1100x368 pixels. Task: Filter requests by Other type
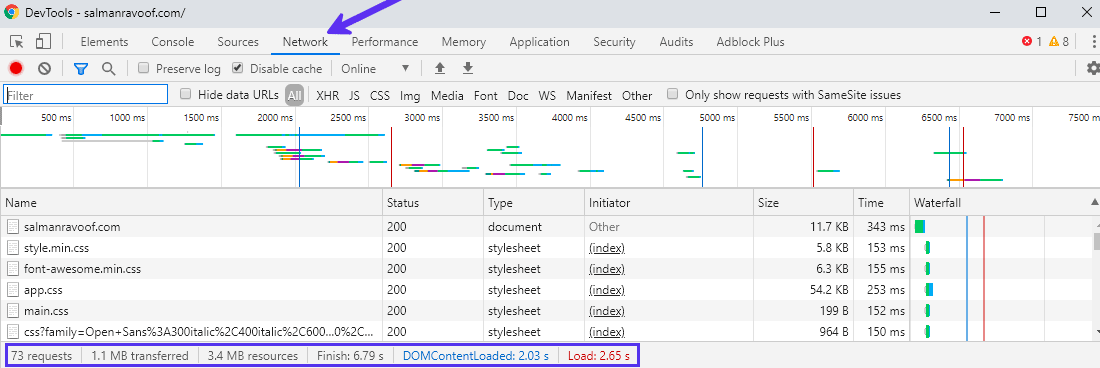(637, 95)
